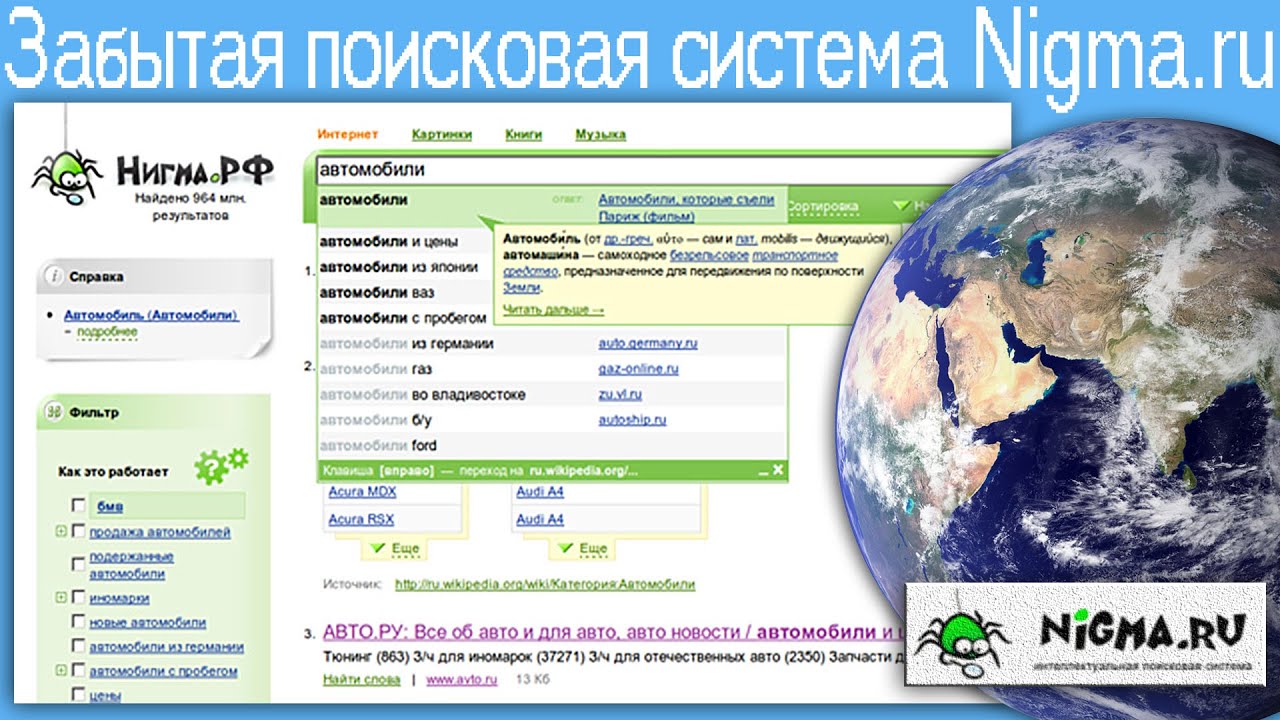Expand the продажа автомобилей filter group

(61, 532)
